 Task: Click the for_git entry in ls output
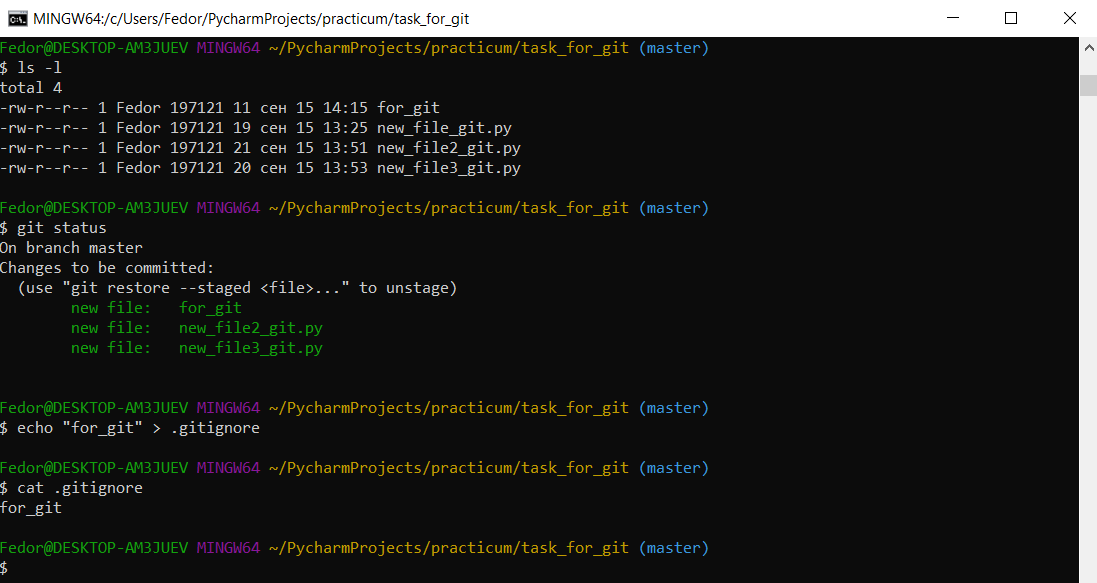click(409, 107)
